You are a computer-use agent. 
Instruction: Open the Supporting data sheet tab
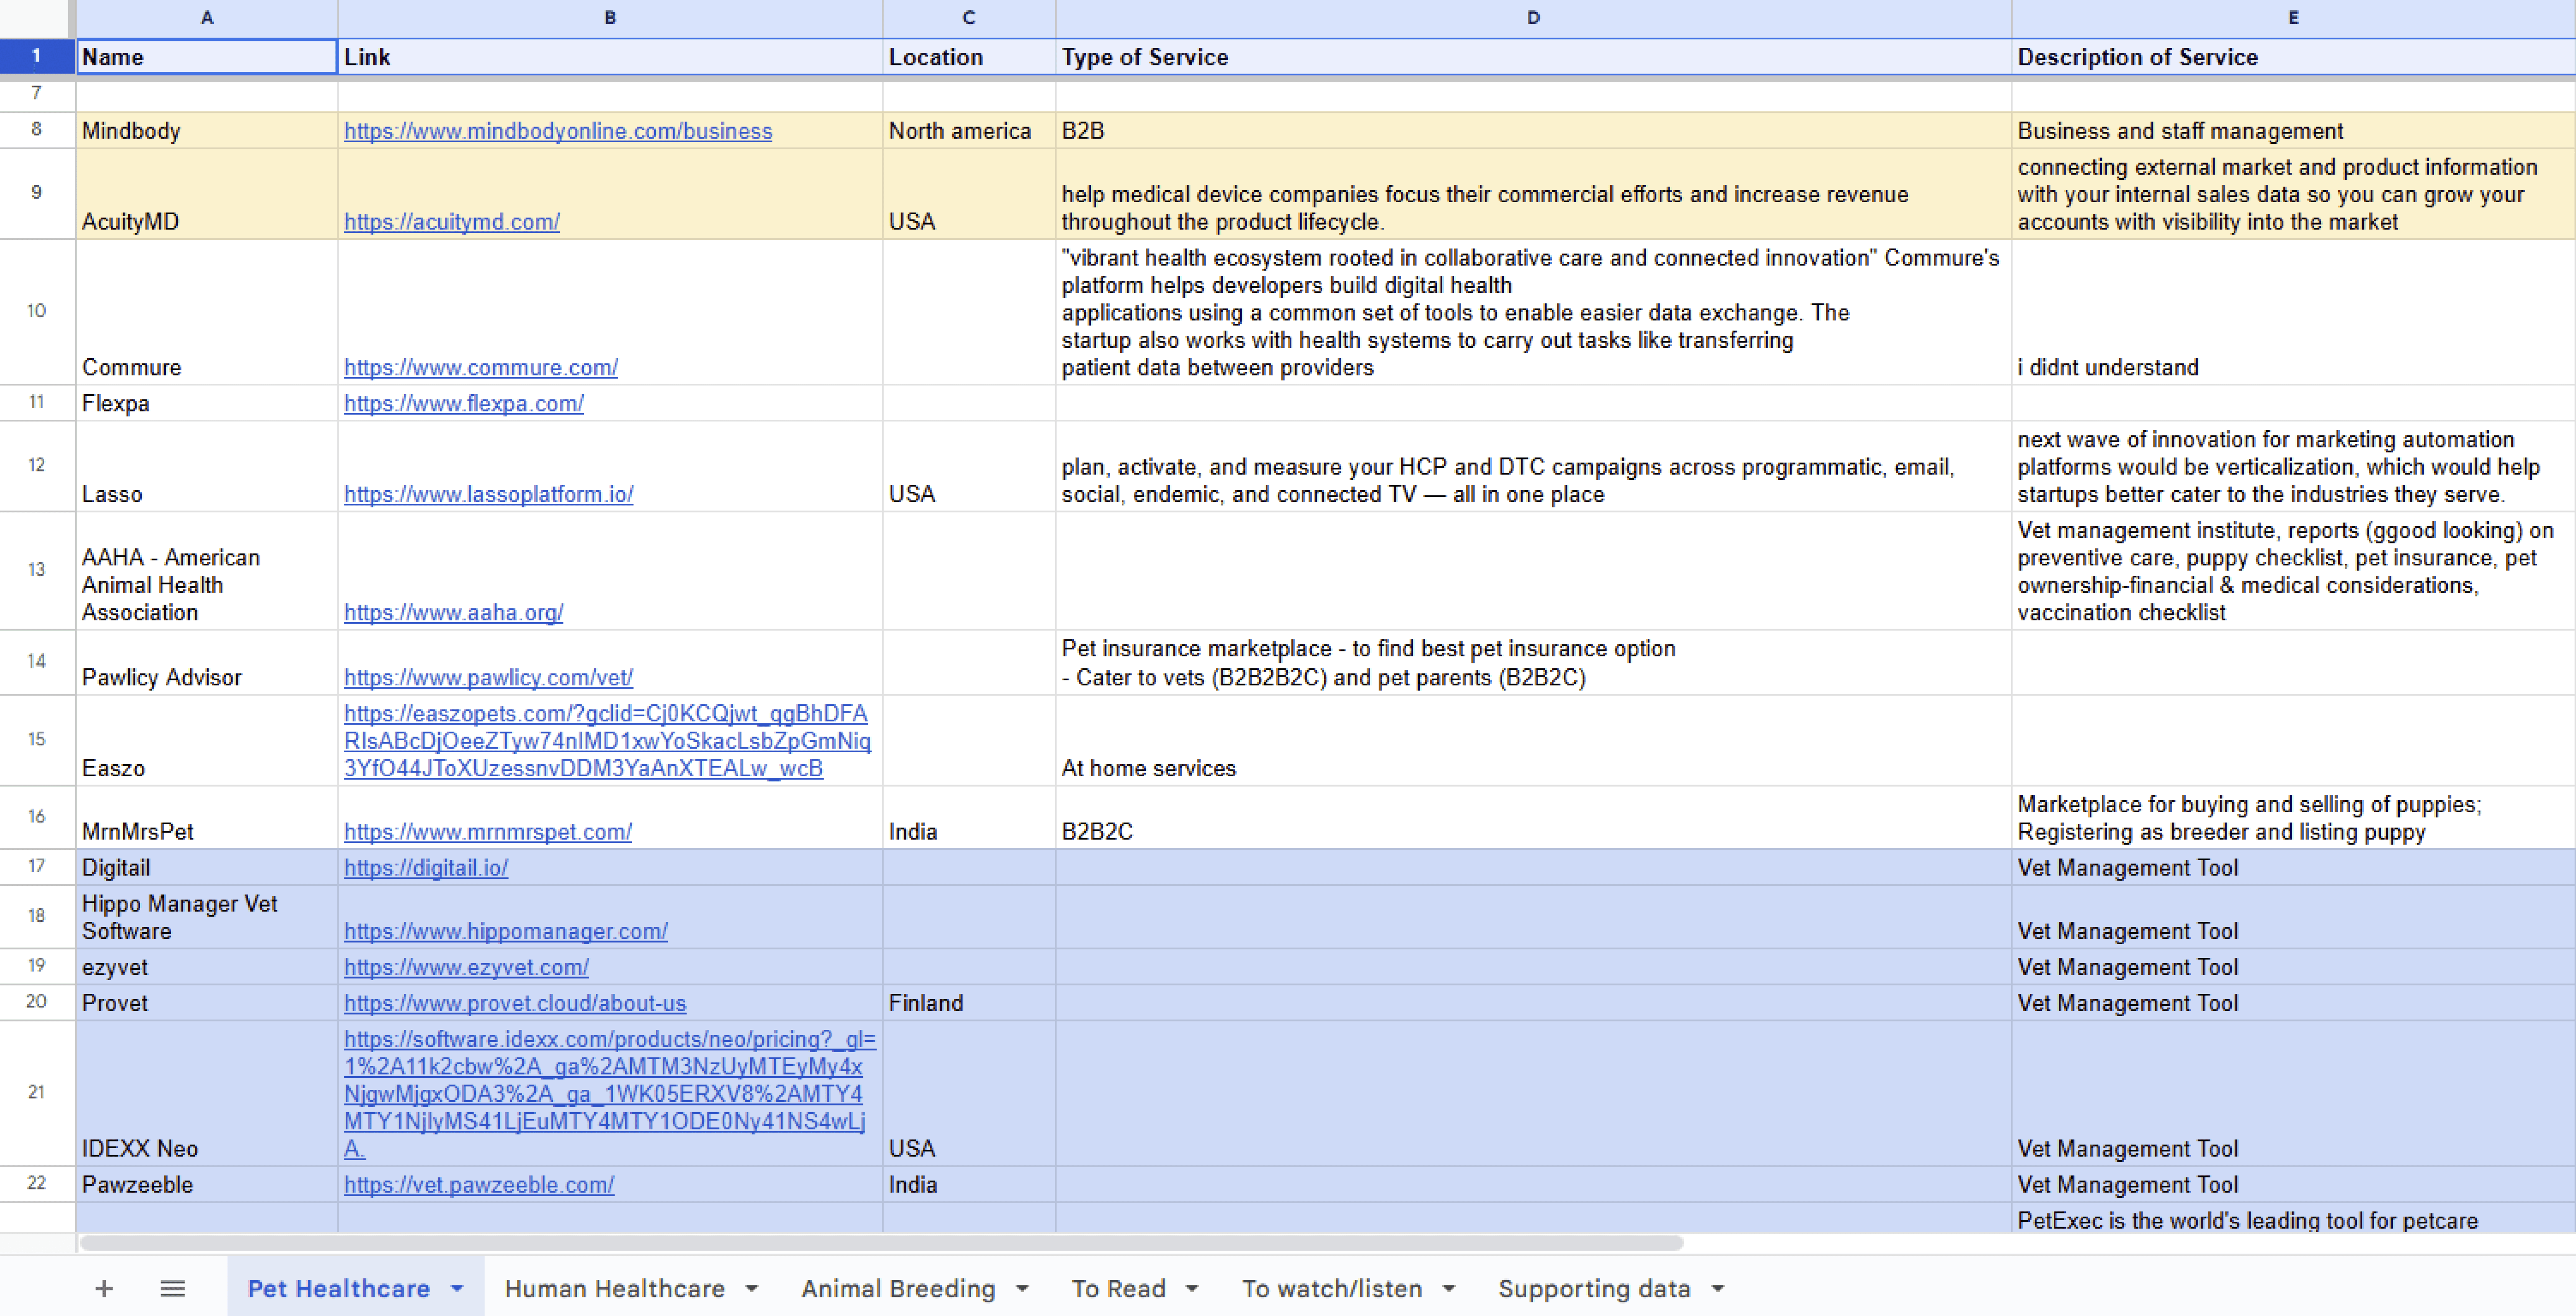[1593, 1288]
